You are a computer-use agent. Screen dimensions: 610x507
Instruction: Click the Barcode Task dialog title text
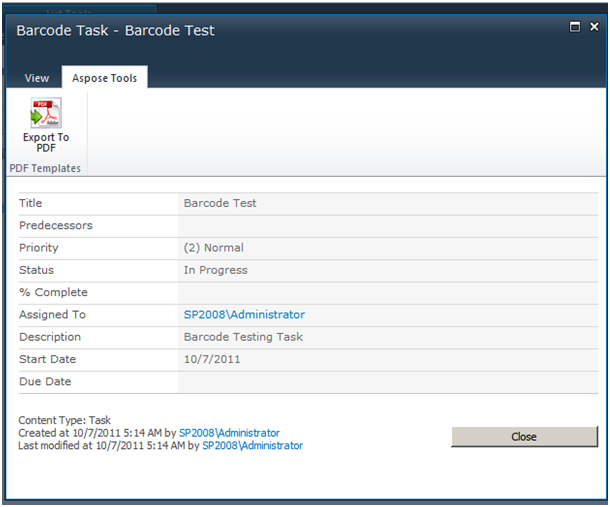coord(115,30)
